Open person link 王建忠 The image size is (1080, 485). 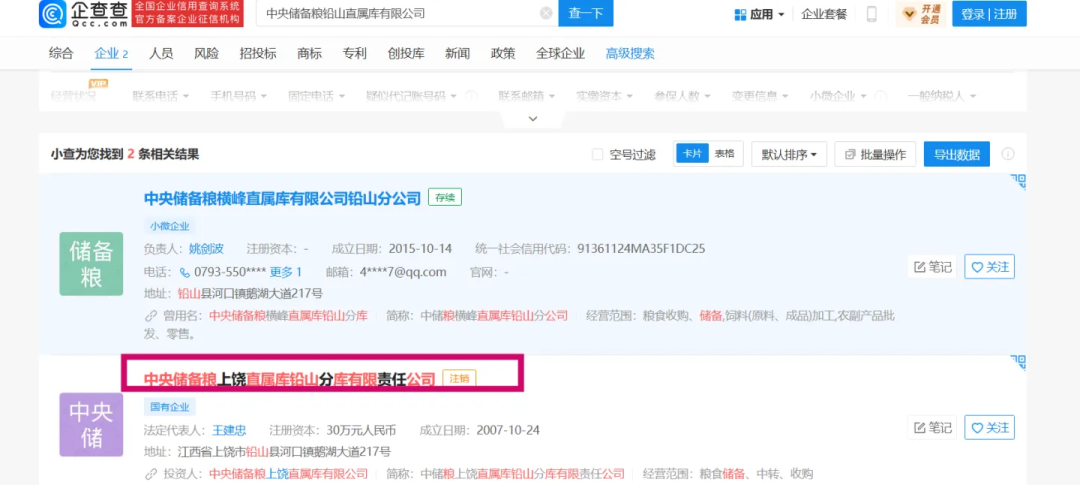(229, 431)
